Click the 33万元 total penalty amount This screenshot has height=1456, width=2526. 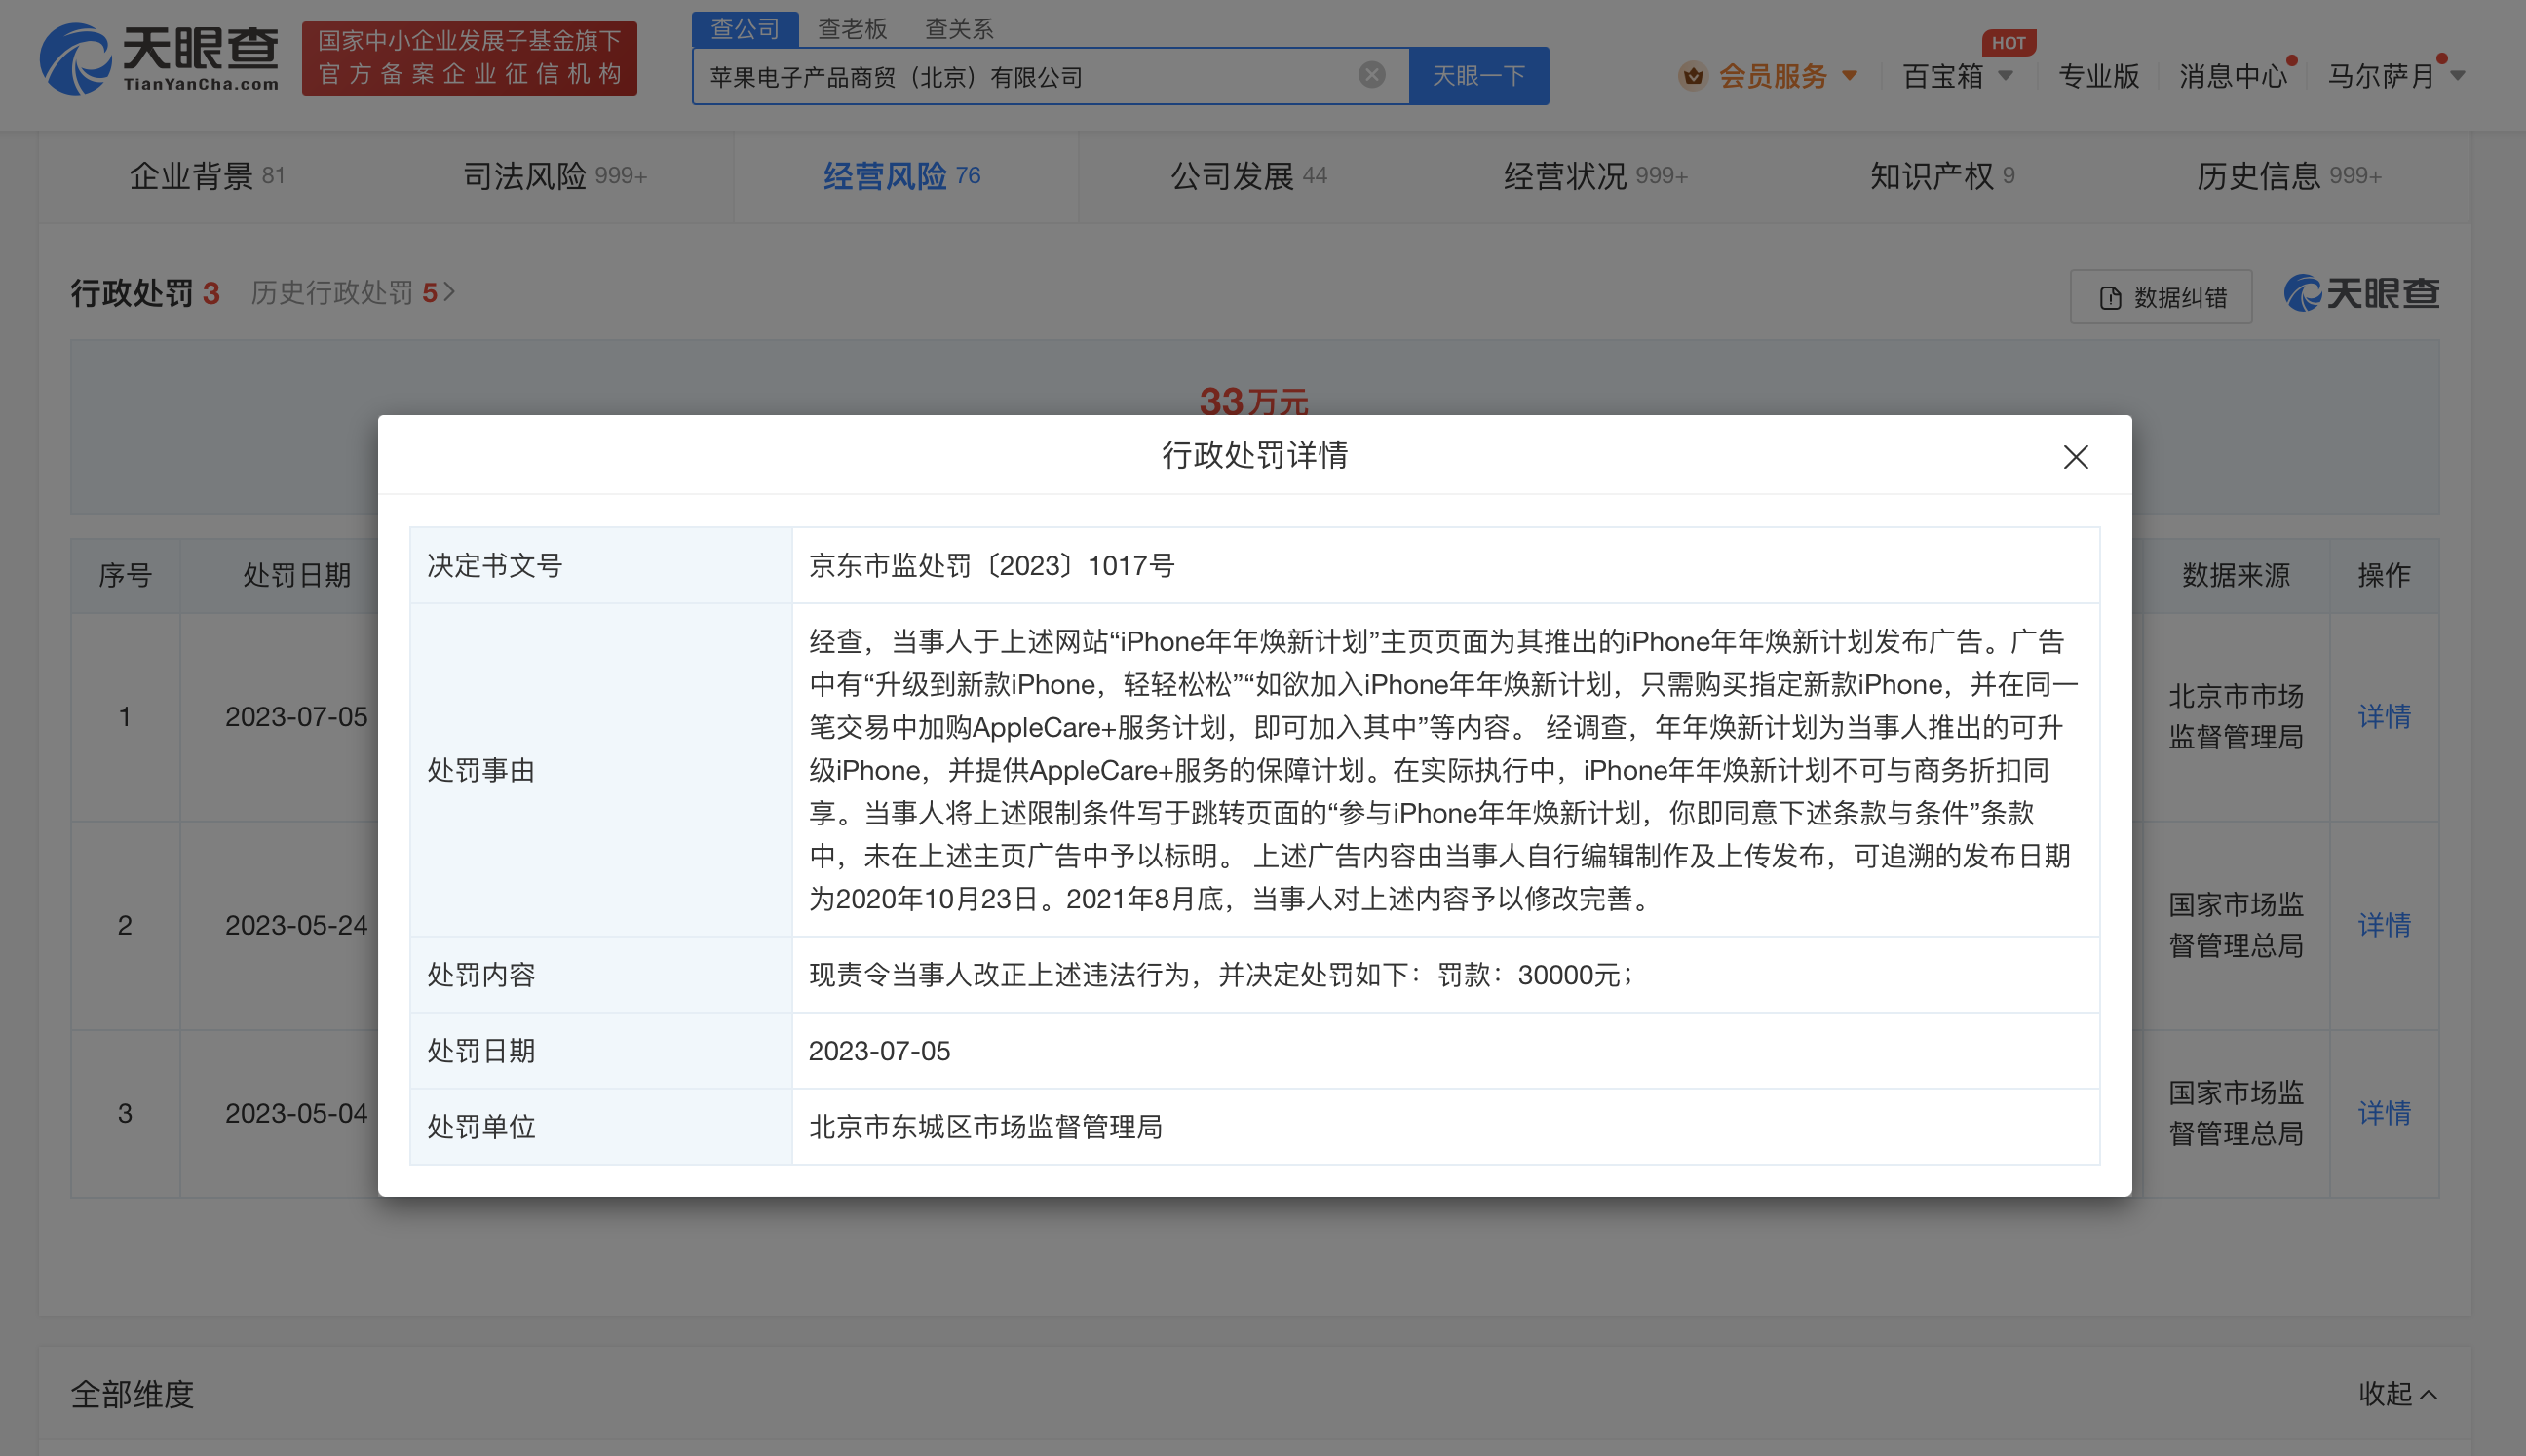[x=1254, y=401]
